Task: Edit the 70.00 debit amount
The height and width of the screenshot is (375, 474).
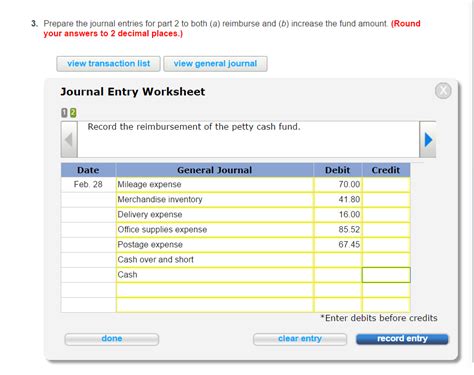Action: 338,184
